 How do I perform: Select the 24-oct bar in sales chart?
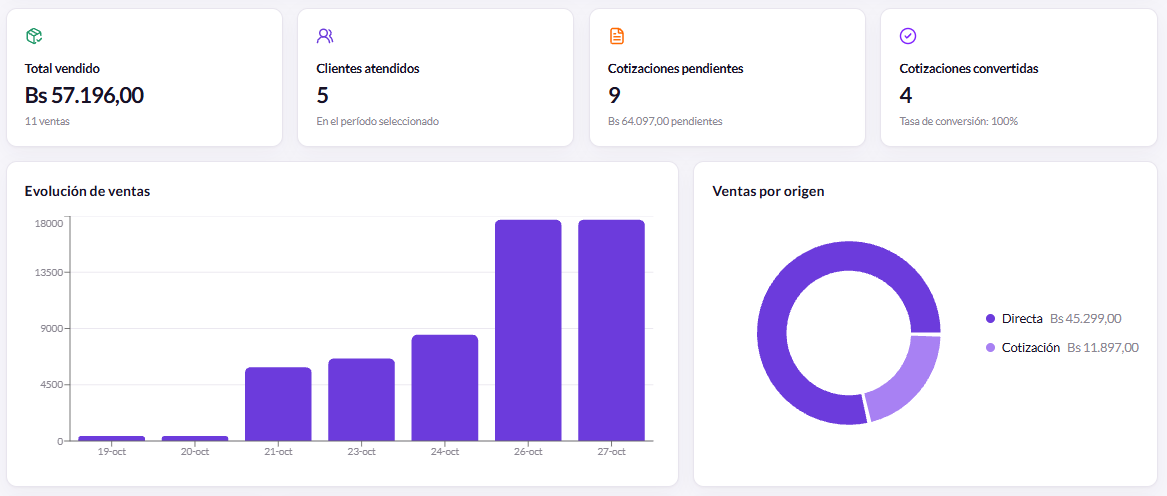point(445,388)
